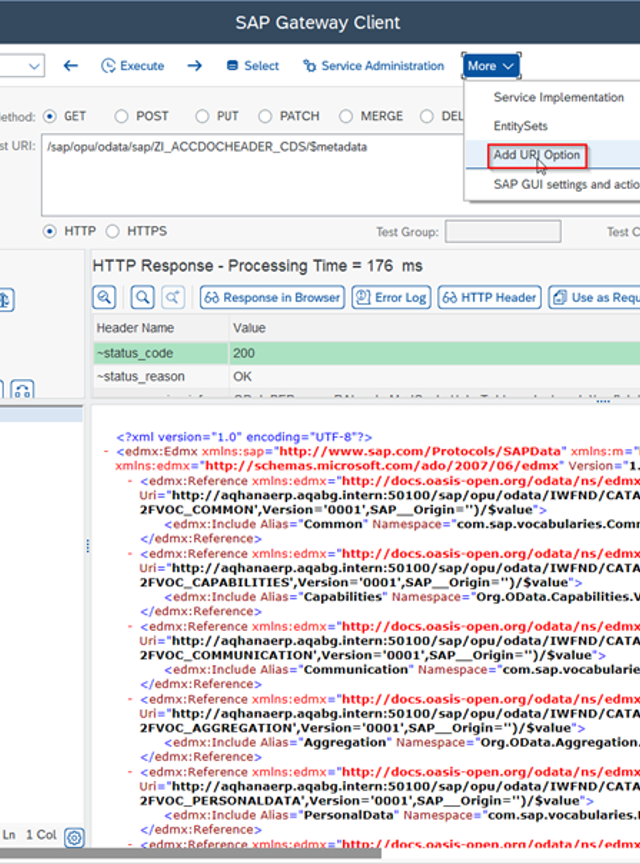
Task: Collapse the VOC_AGGREGATION edmx:Reference node
Action: pyautogui.click(x=130, y=699)
